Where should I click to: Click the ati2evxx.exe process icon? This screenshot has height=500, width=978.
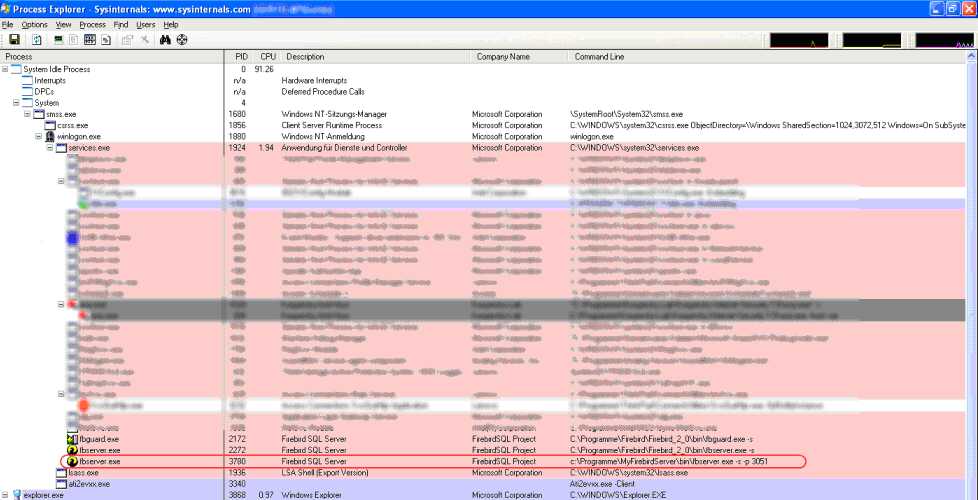(61, 484)
